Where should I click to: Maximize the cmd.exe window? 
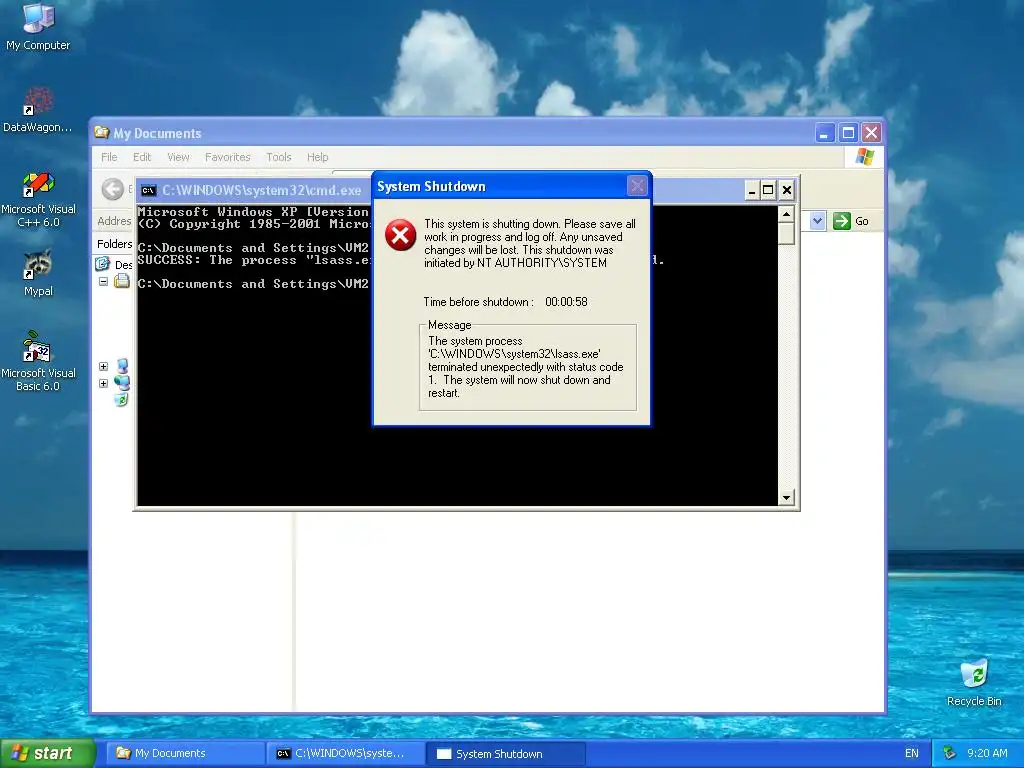point(769,190)
